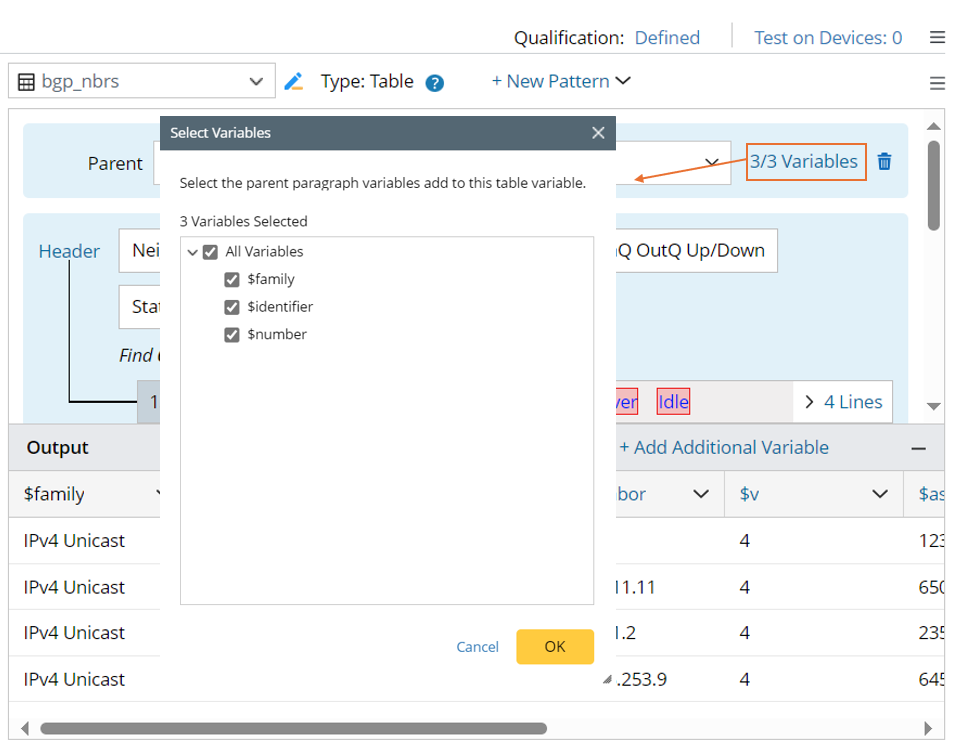Image resolution: width=961 pixels, height=742 pixels.
Task: Toggle the $identifier checkbox
Action: 232,307
